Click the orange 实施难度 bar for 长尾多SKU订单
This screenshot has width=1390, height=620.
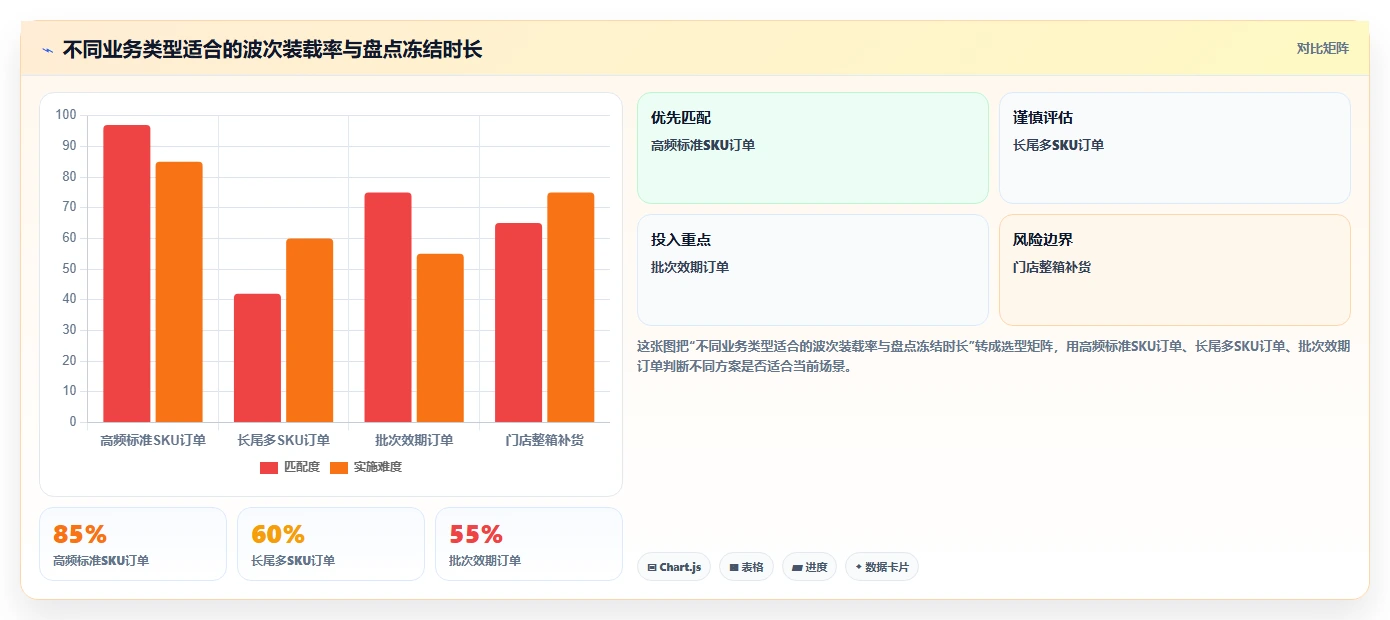309,330
